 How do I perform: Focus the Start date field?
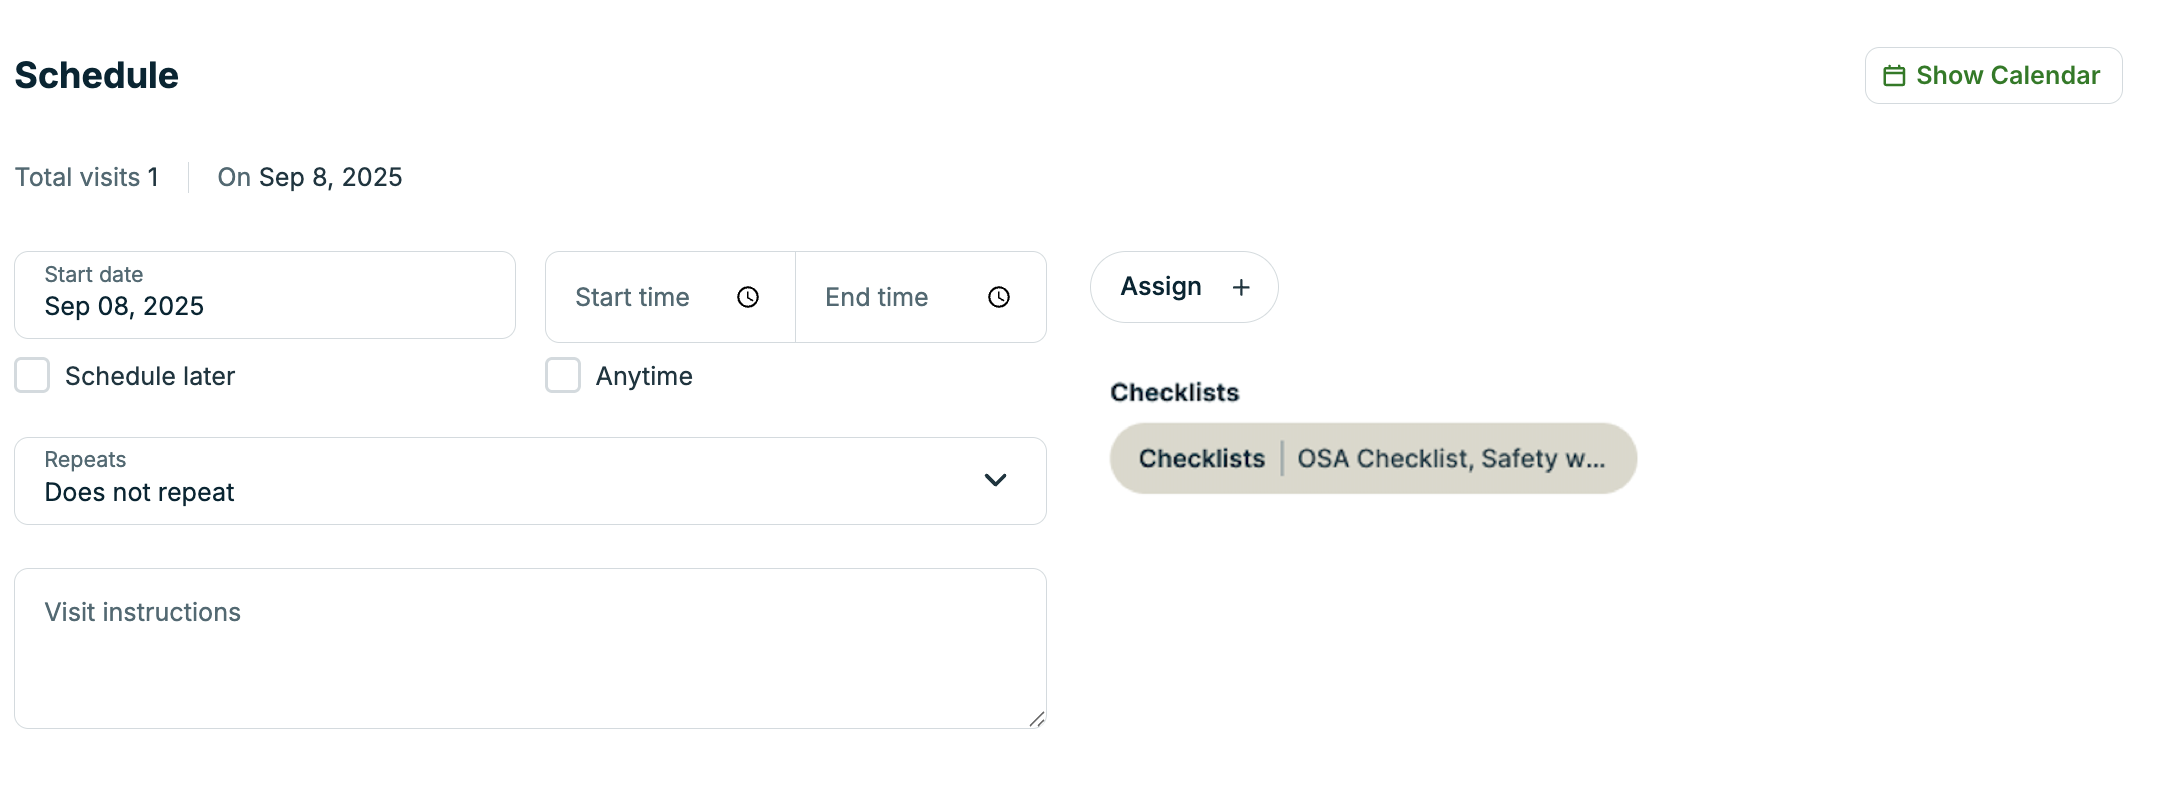pos(264,295)
